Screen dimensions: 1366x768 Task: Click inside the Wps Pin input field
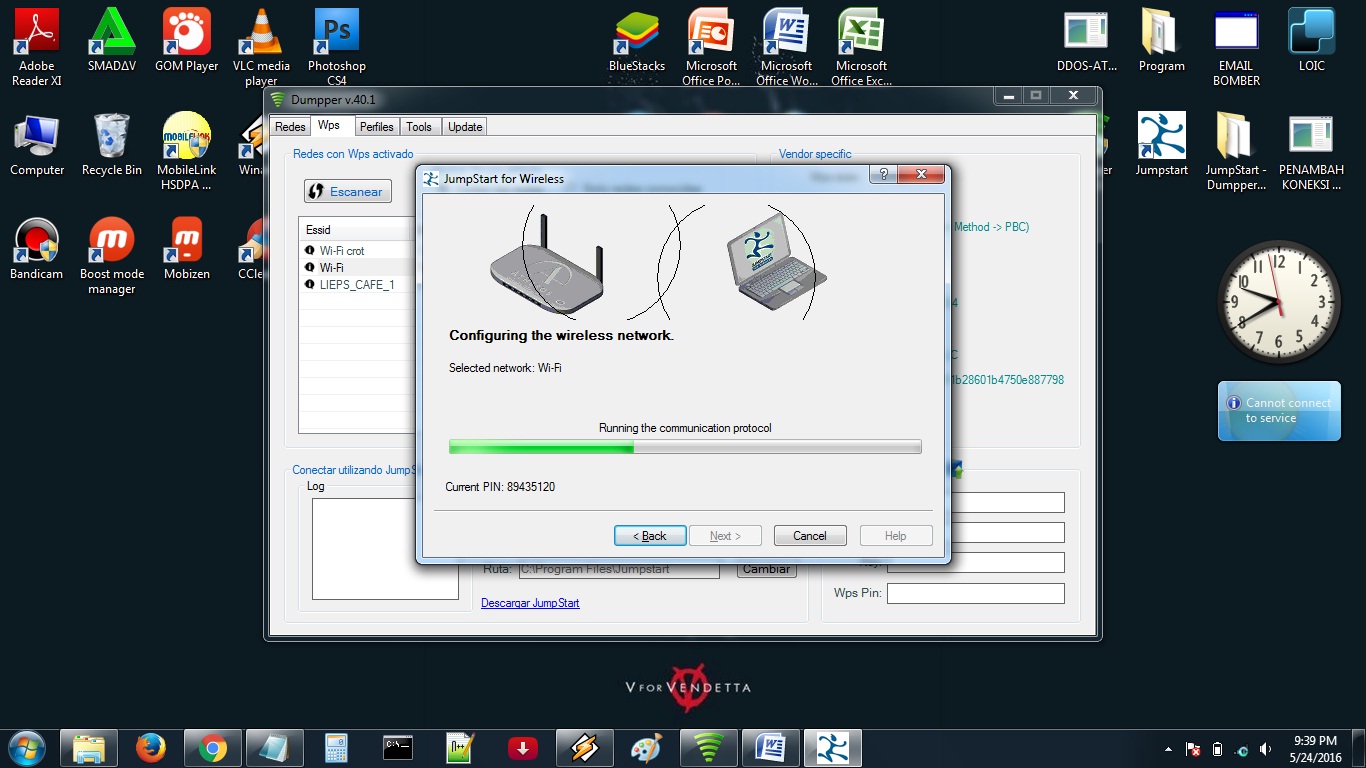pyautogui.click(x=975, y=593)
